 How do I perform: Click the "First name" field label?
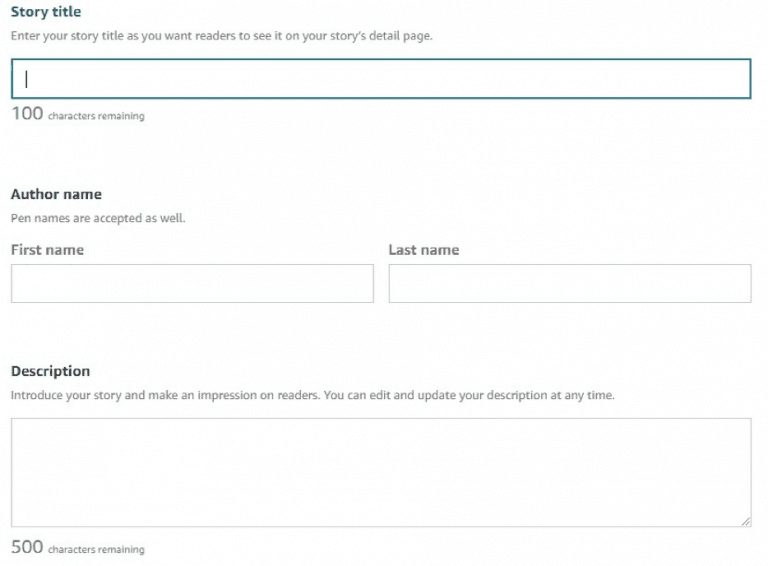pos(48,250)
